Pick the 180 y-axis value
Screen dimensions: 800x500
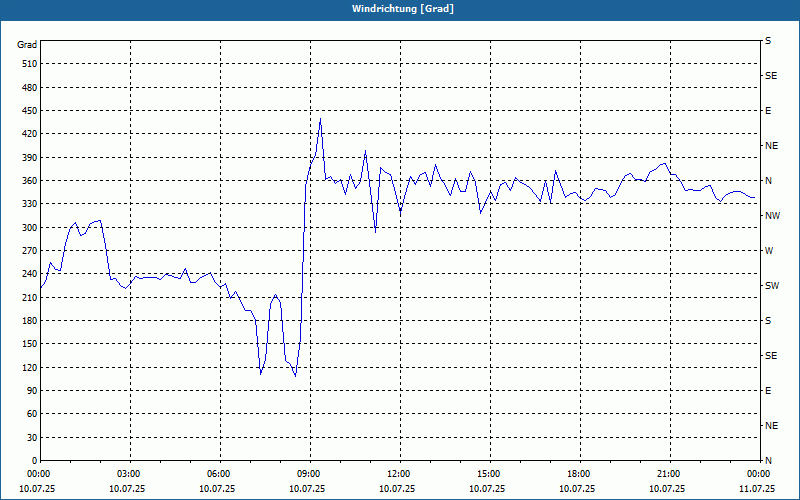pos(30,320)
